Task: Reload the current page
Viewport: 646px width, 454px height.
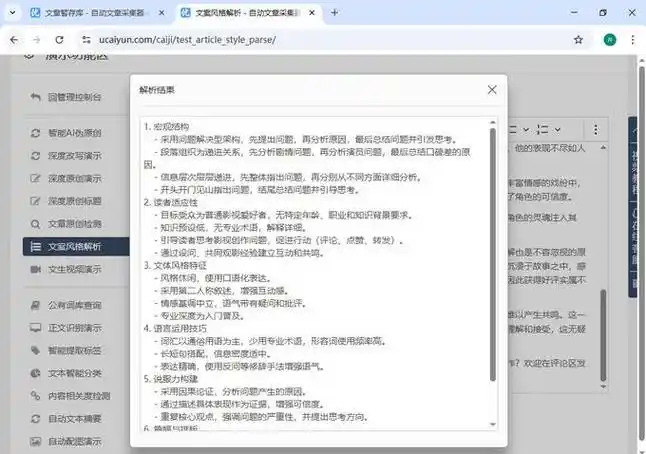Action: [x=59, y=40]
